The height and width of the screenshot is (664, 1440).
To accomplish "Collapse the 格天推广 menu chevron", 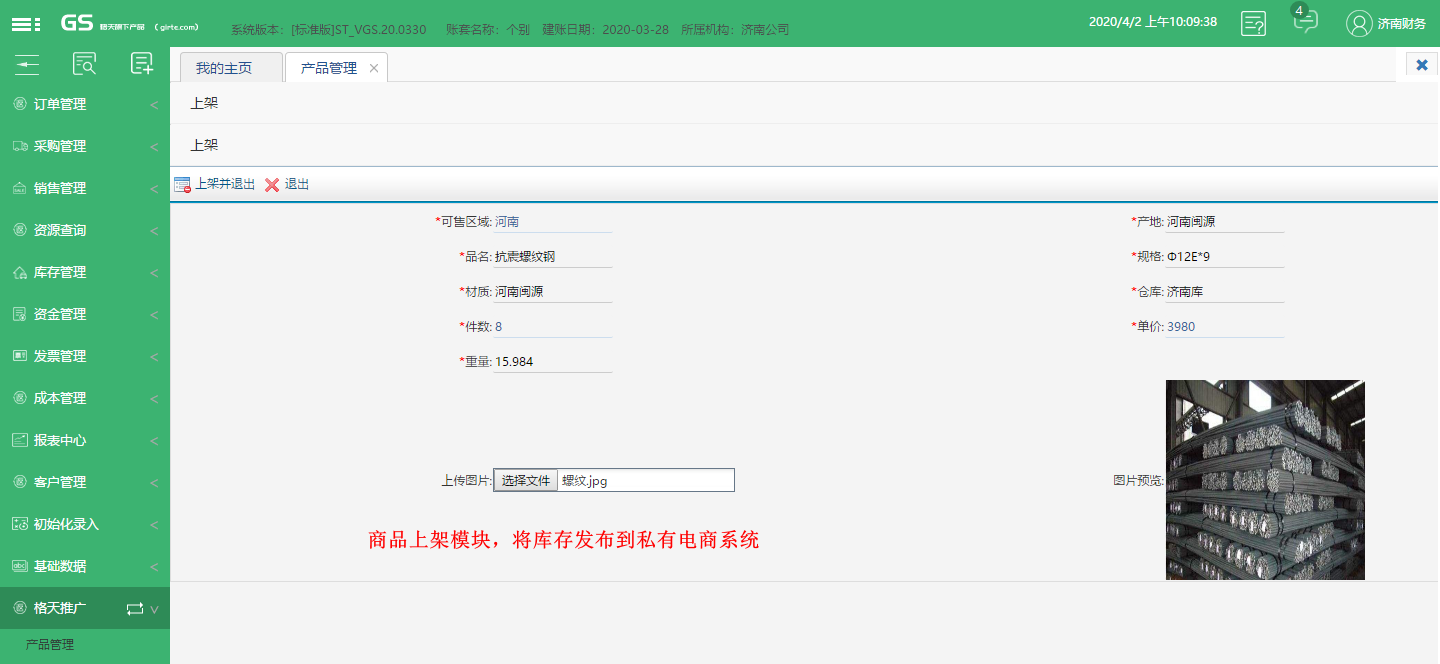I will [x=154, y=609].
